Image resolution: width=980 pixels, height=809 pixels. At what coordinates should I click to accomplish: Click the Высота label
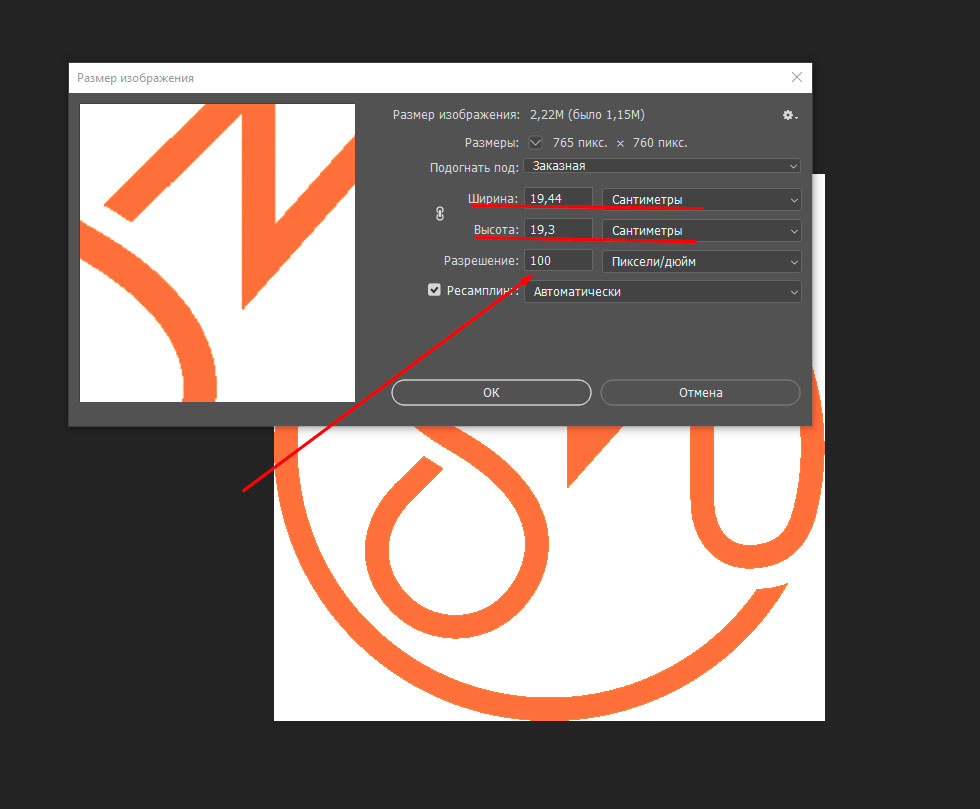pos(496,229)
